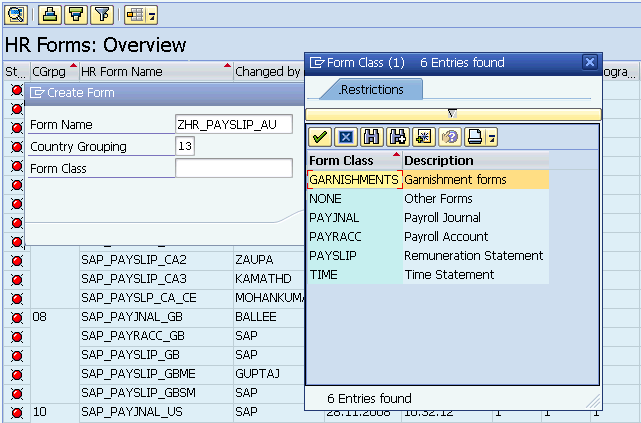
Task: Click the sort descending toolbar icon
Action: point(76,14)
